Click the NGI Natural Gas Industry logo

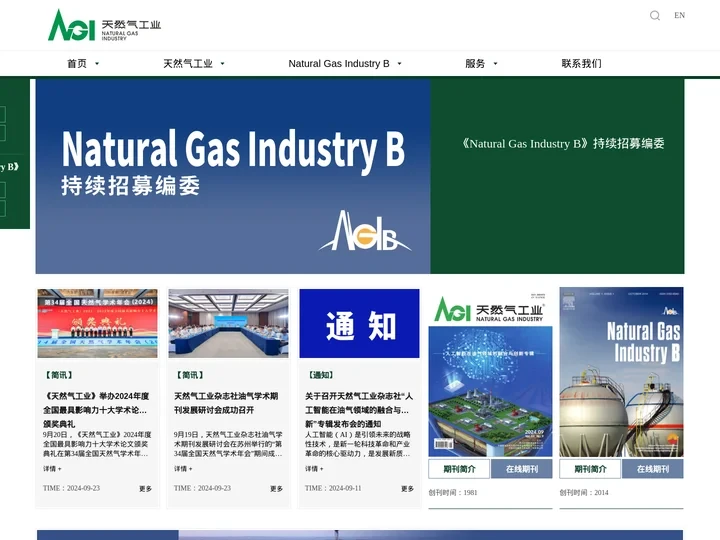tap(104, 25)
